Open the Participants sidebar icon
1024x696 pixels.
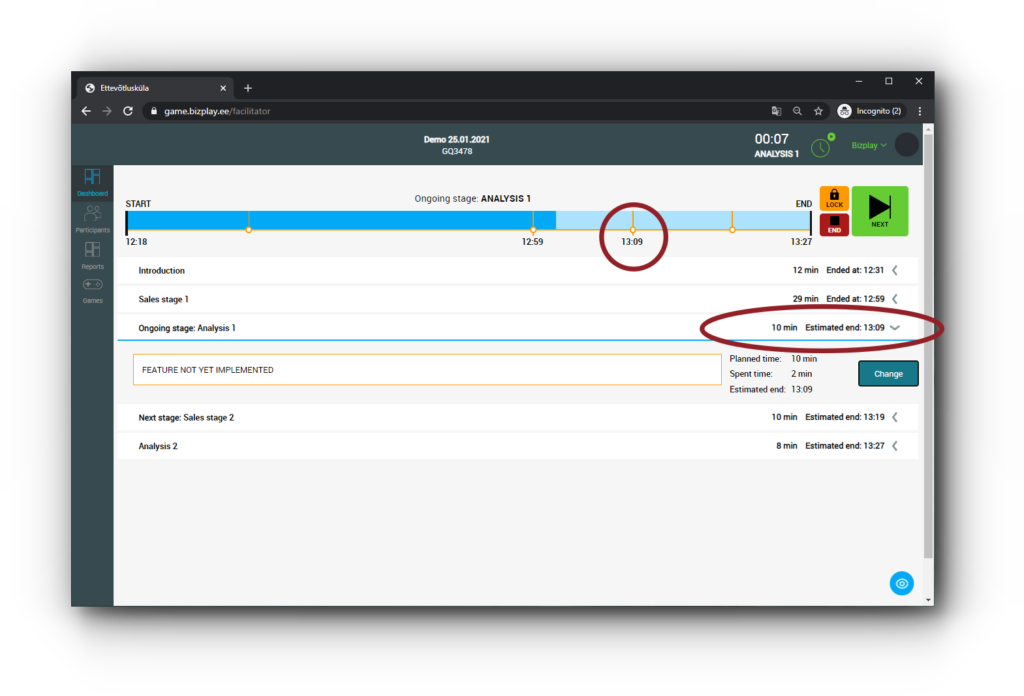[92, 218]
